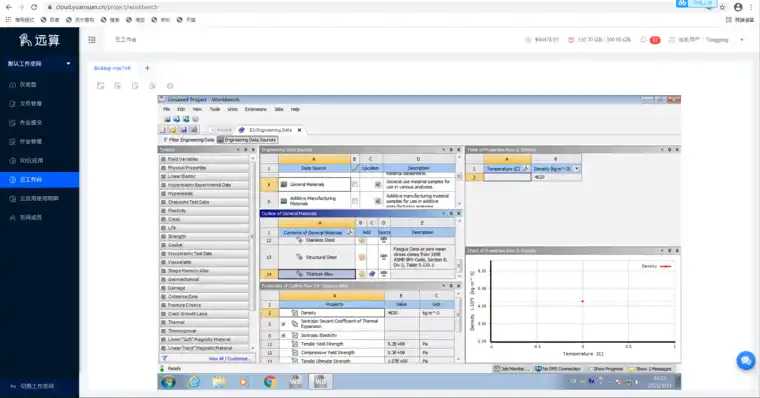Collapse the Yuansuan sidebar hamburger icon
This screenshot has height=398, width=760.
click(x=92, y=40)
